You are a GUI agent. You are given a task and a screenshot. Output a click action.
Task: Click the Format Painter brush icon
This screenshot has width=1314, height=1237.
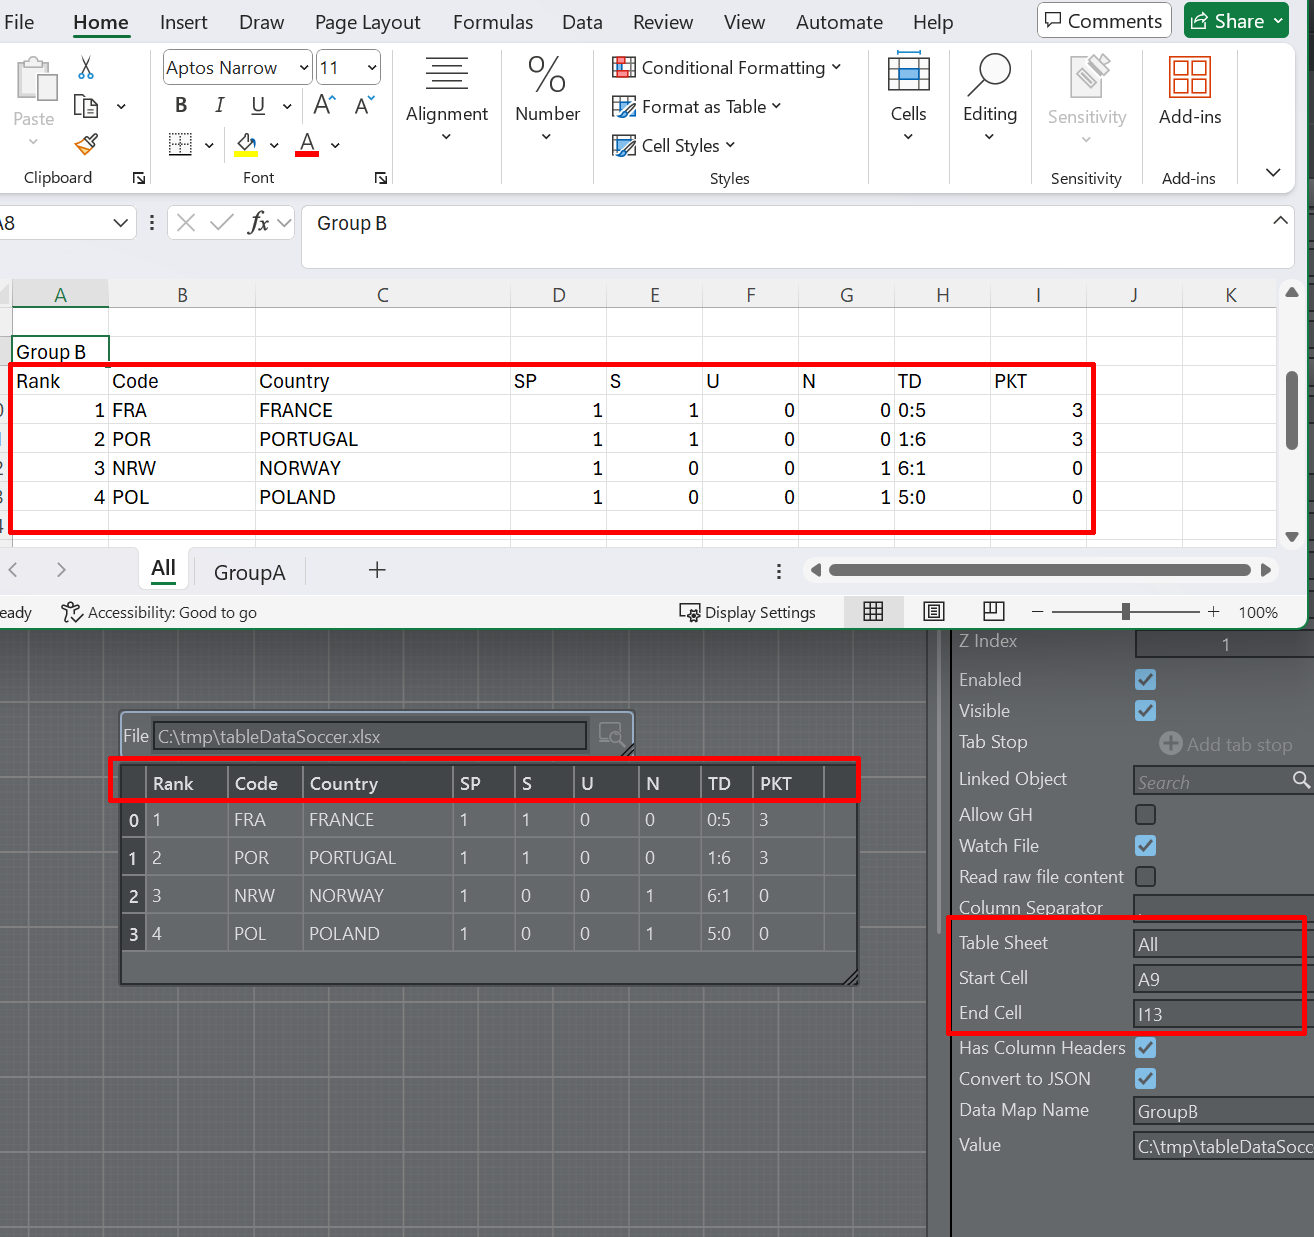86,145
